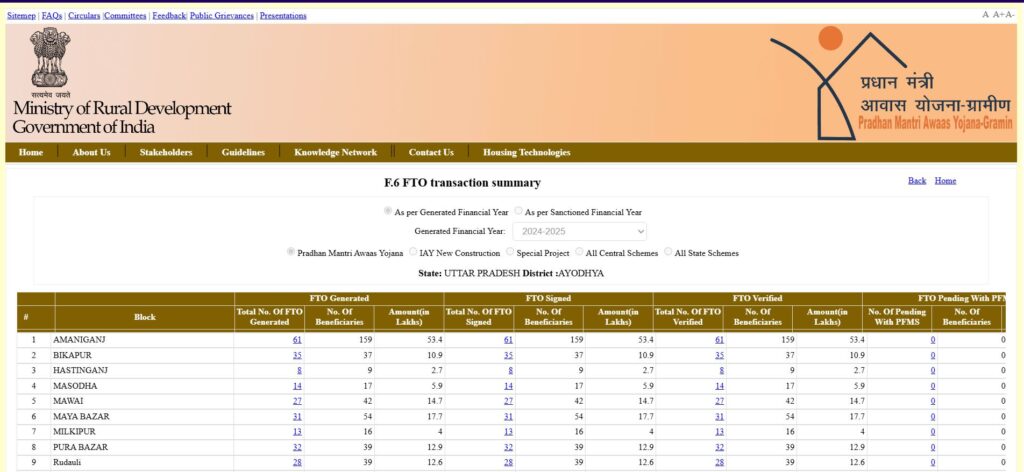This screenshot has height=472, width=1024.
Task: Open the Housing Technologies menu
Action: (x=526, y=152)
